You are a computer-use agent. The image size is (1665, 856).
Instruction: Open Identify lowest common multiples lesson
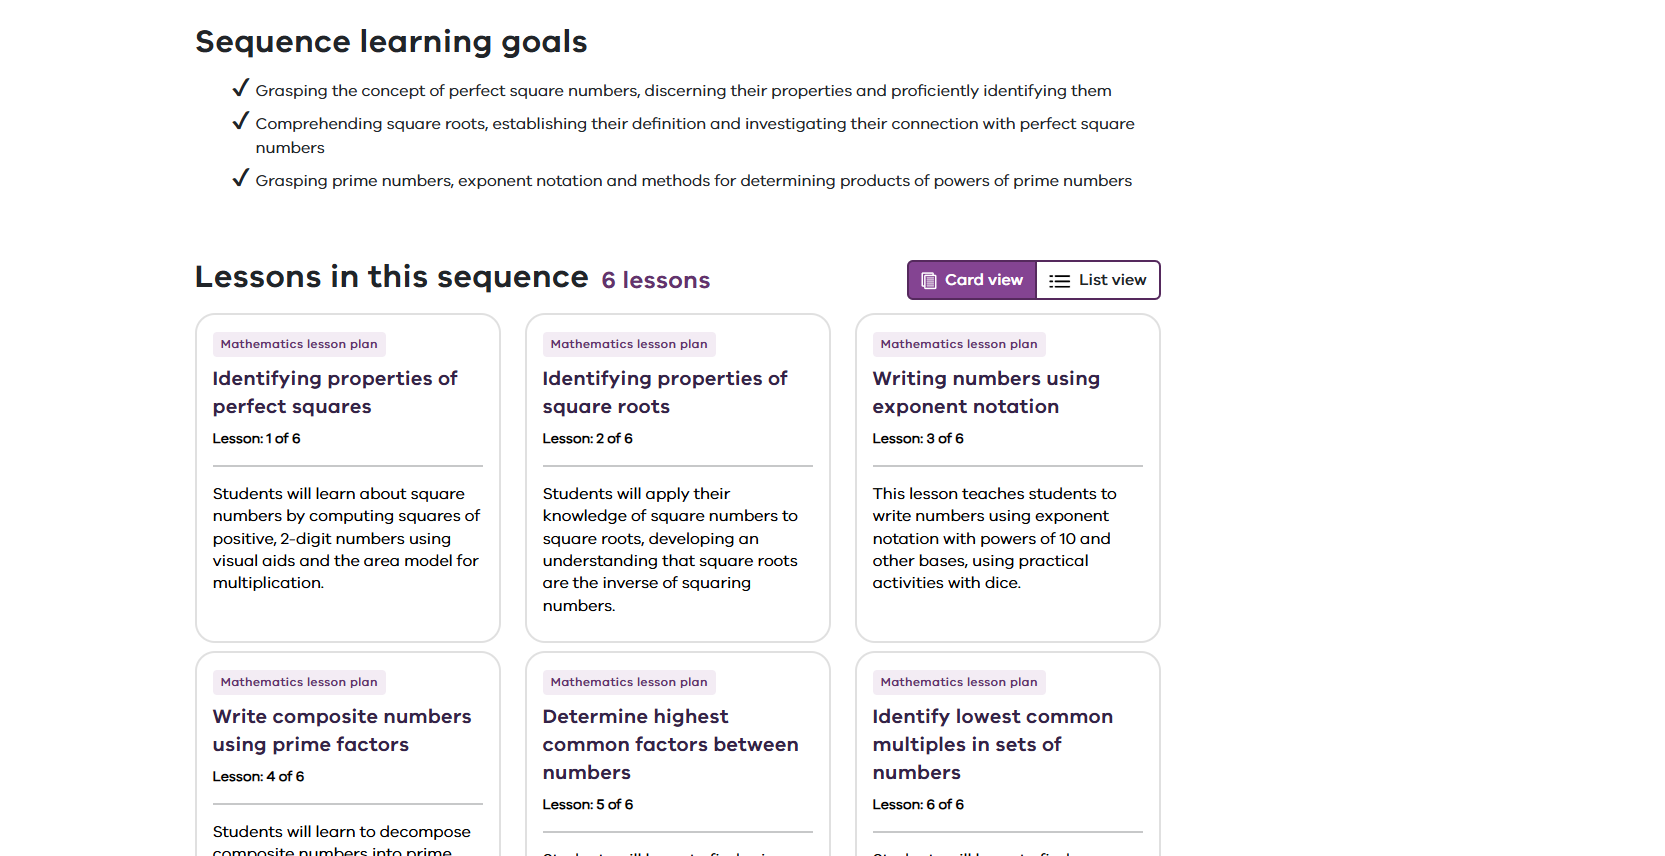click(992, 744)
